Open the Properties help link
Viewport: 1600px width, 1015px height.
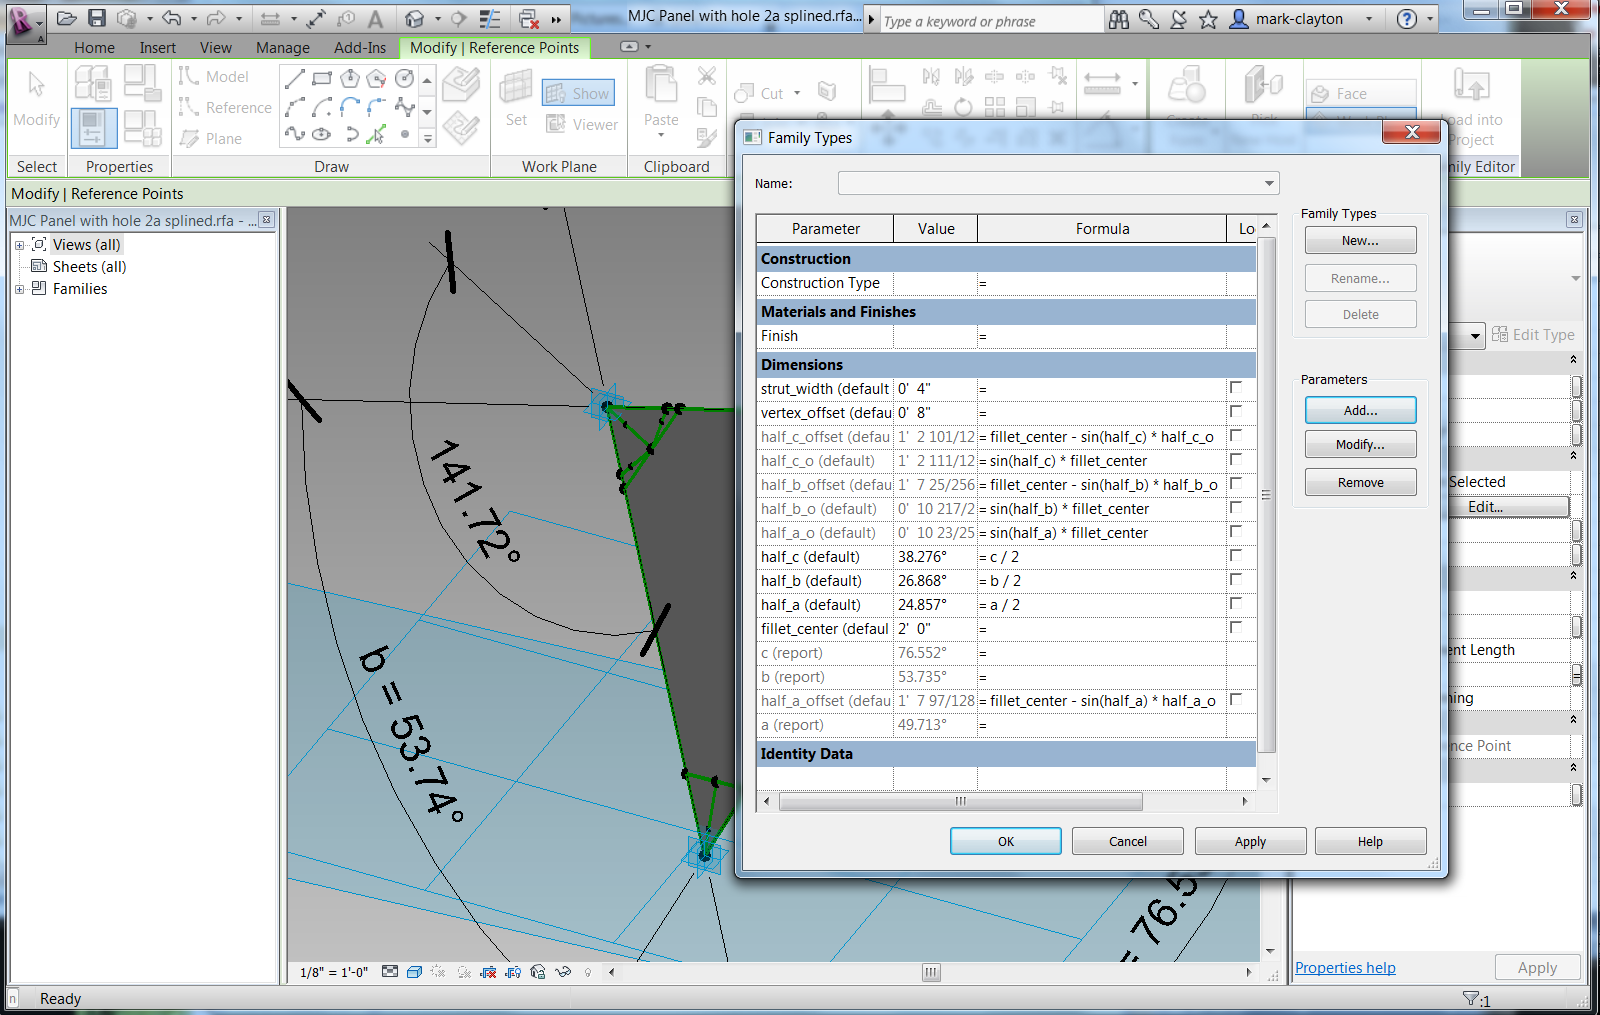(1345, 968)
